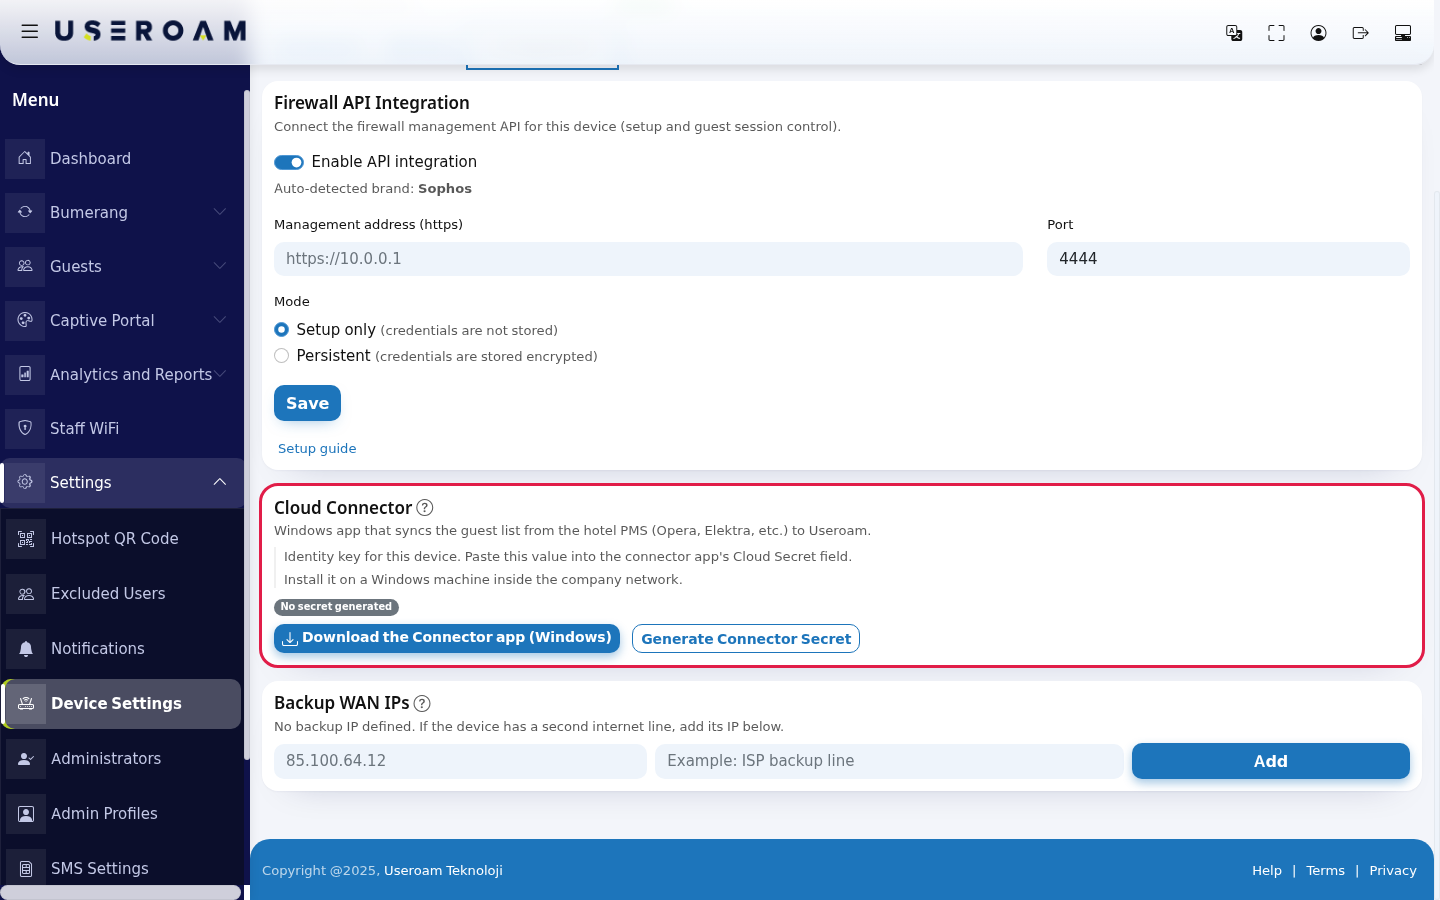The image size is (1440, 900).
Task: Expand the Guests submenu chevron
Action: coord(220,266)
